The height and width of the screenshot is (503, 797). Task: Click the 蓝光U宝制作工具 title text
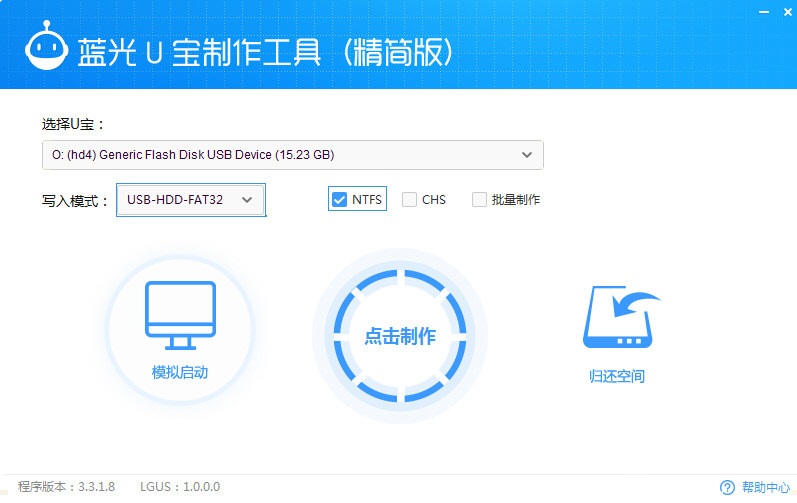[265, 52]
